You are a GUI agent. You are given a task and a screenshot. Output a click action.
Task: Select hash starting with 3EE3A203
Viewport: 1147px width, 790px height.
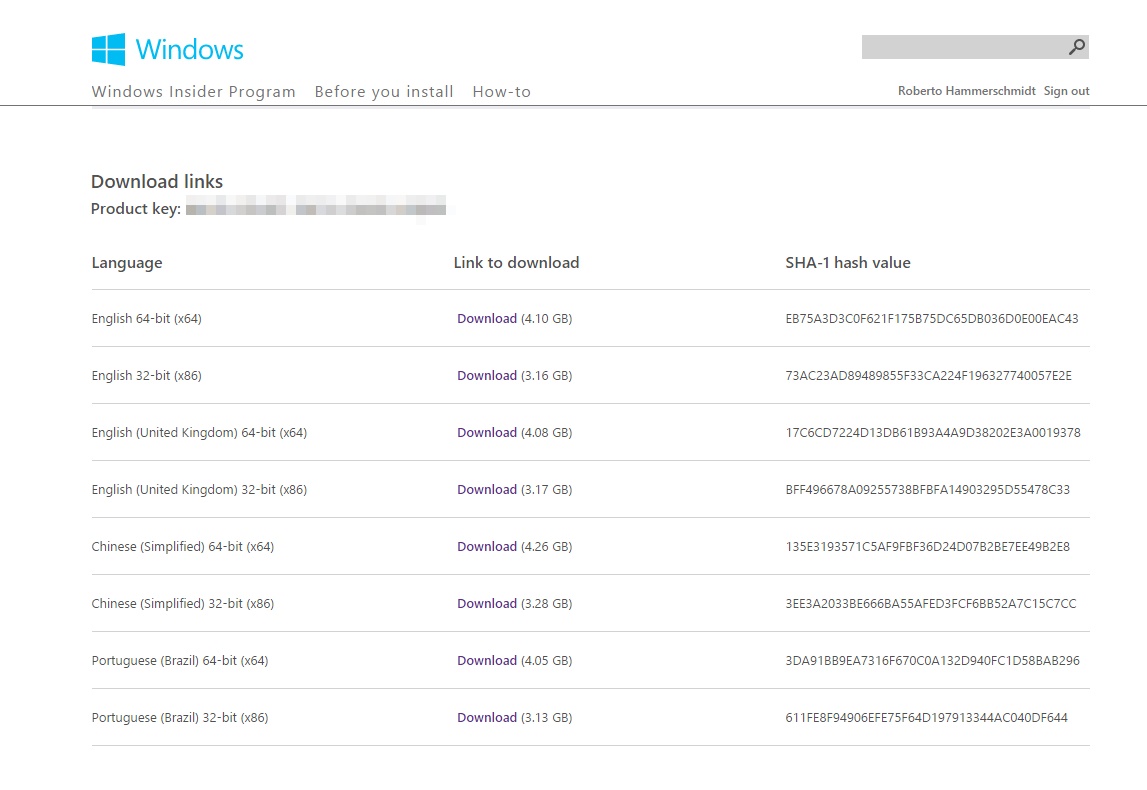click(931, 604)
